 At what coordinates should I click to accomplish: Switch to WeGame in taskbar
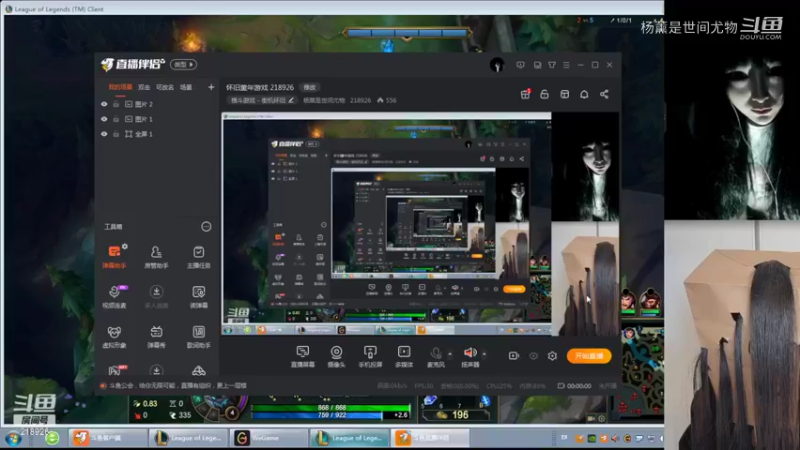click(267, 438)
